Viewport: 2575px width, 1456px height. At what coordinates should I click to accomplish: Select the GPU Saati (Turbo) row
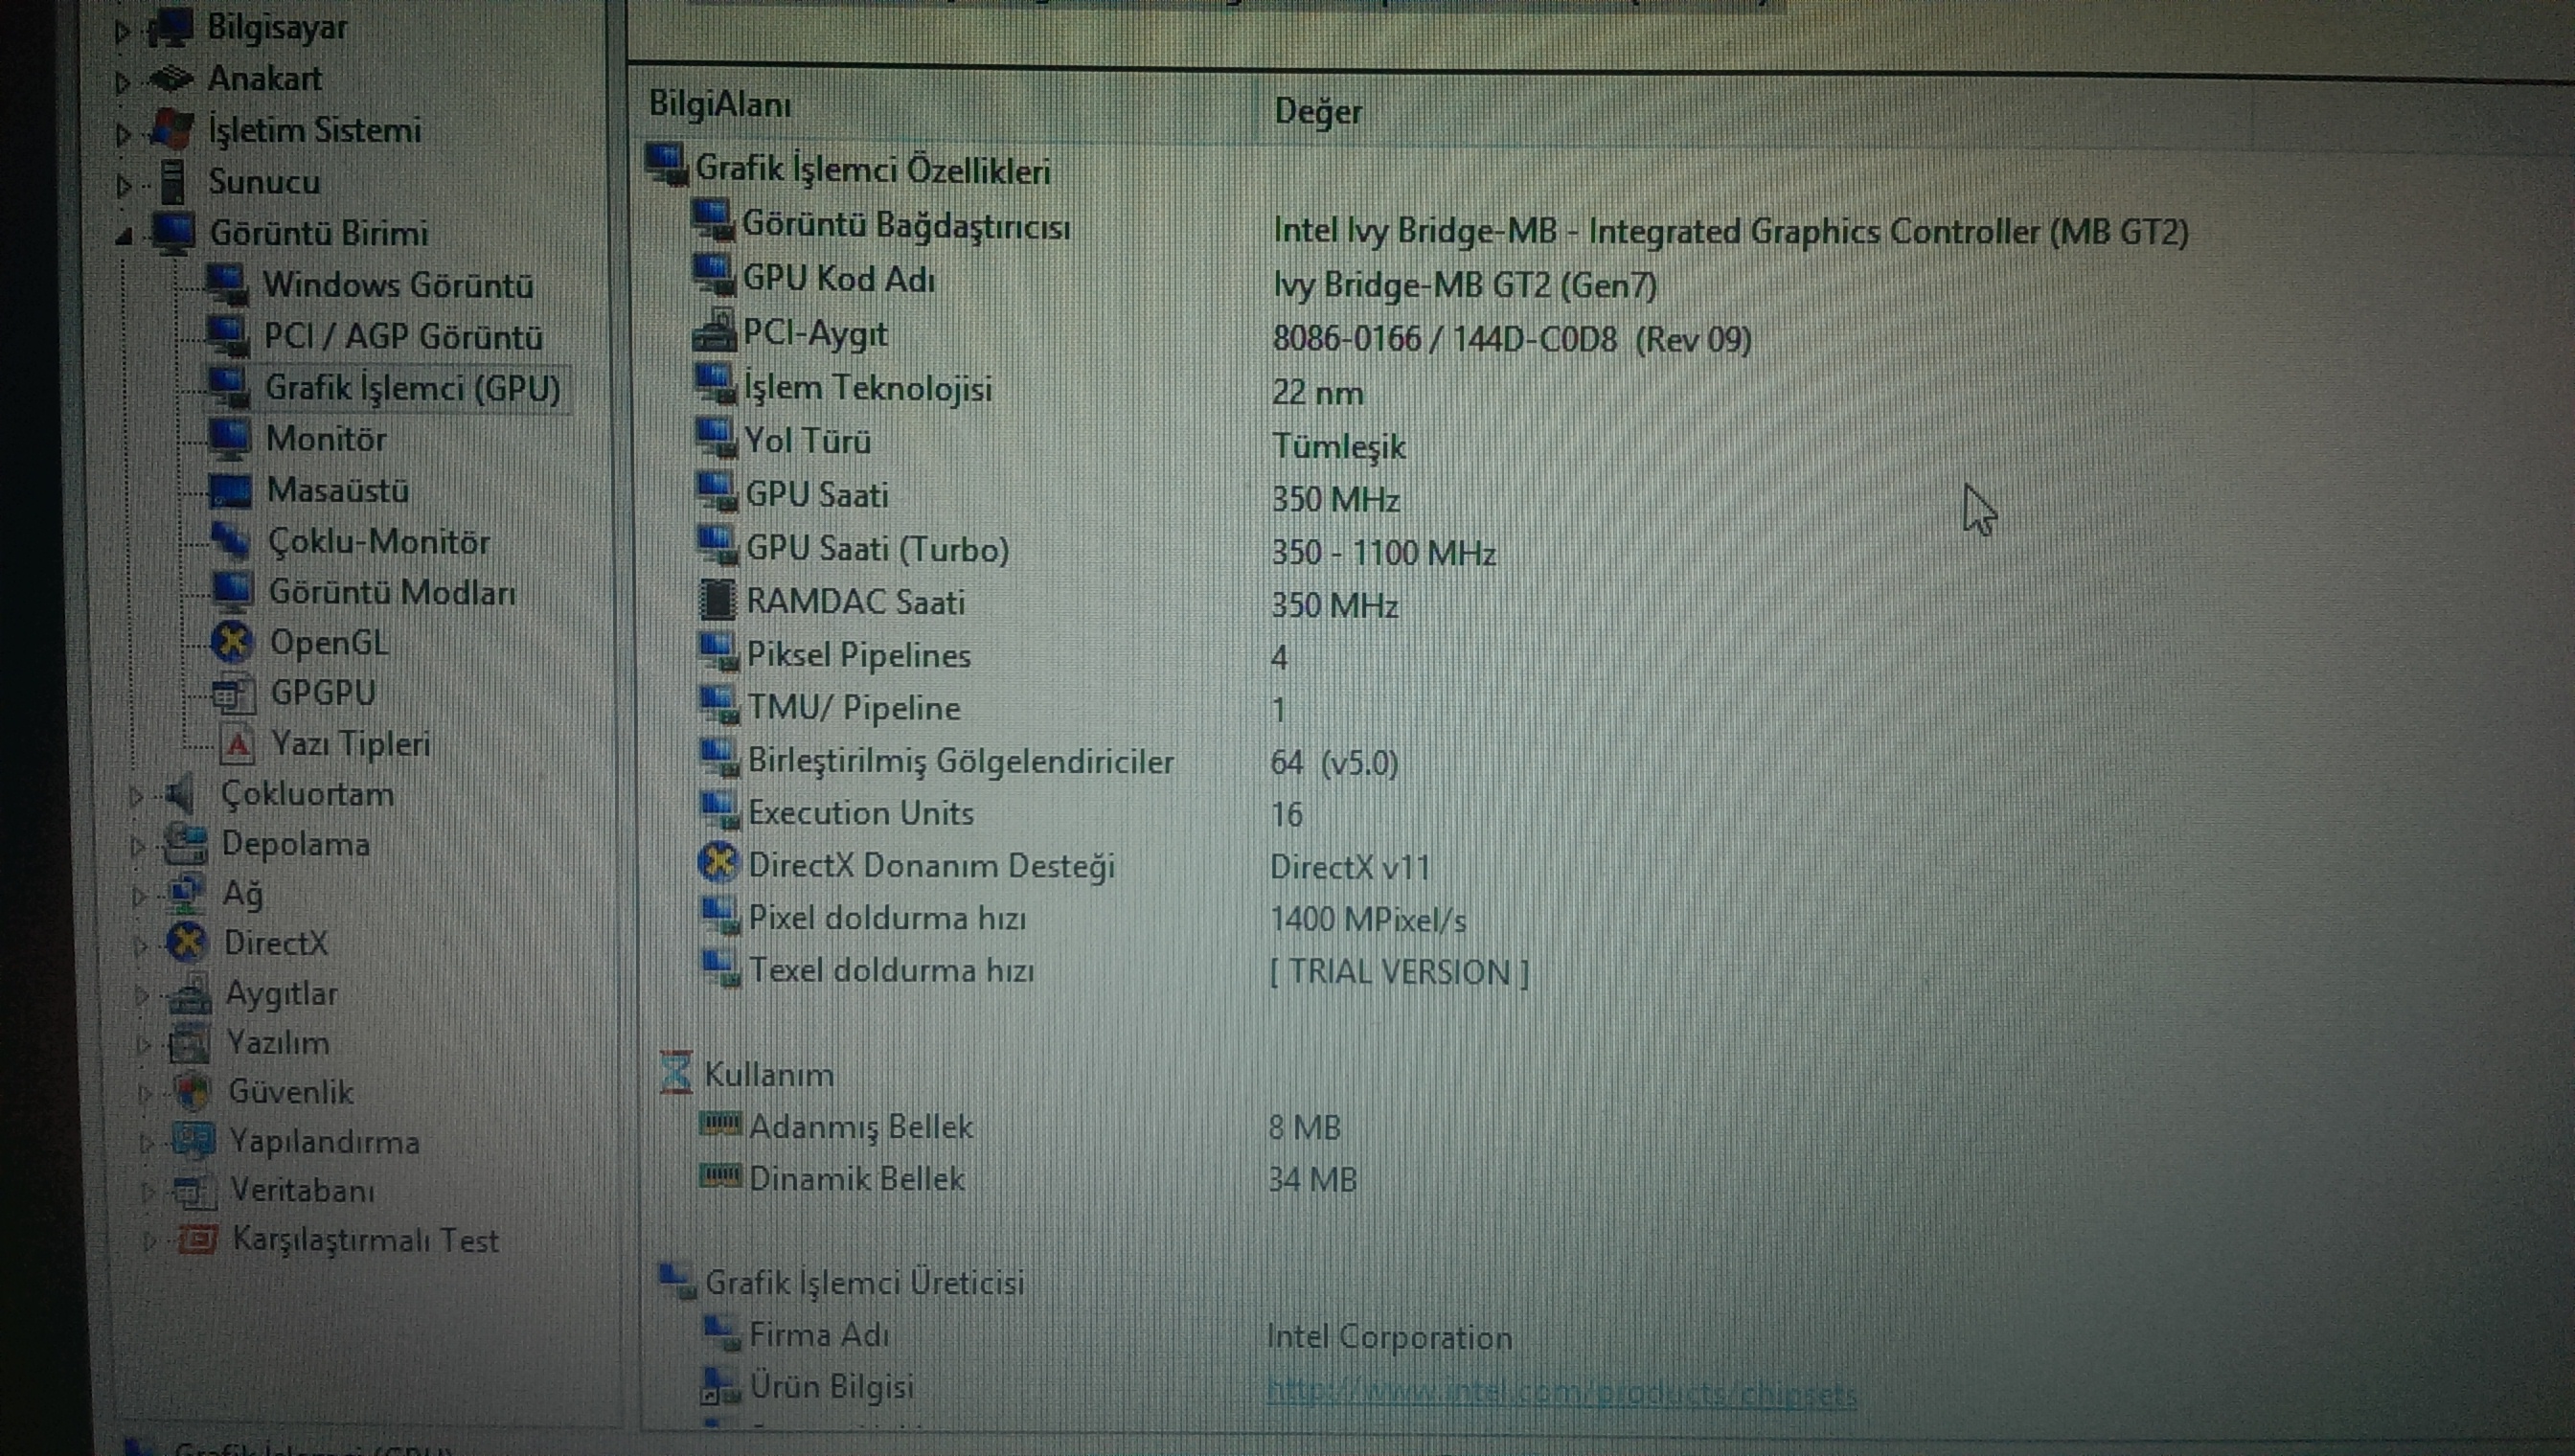(x=877, y=549)
